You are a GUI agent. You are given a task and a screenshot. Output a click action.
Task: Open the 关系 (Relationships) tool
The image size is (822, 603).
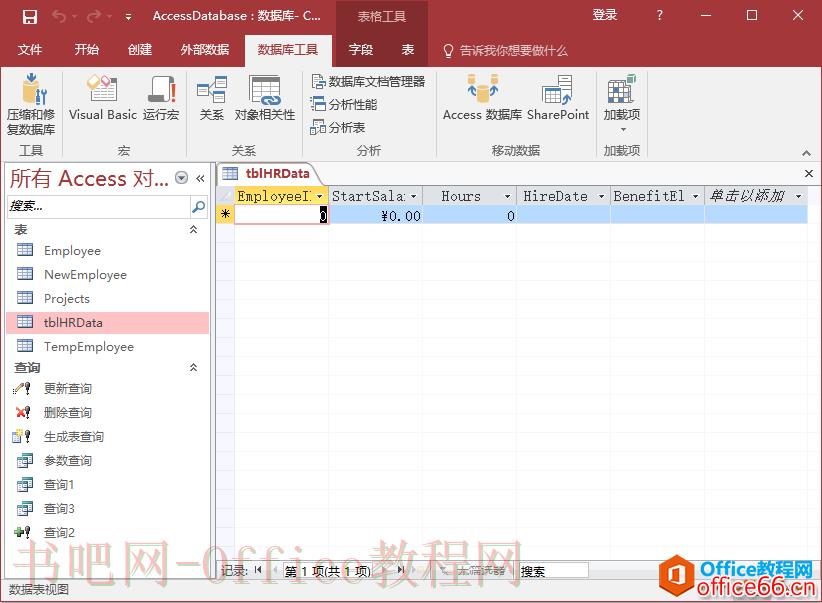click(x=212, y=98)
